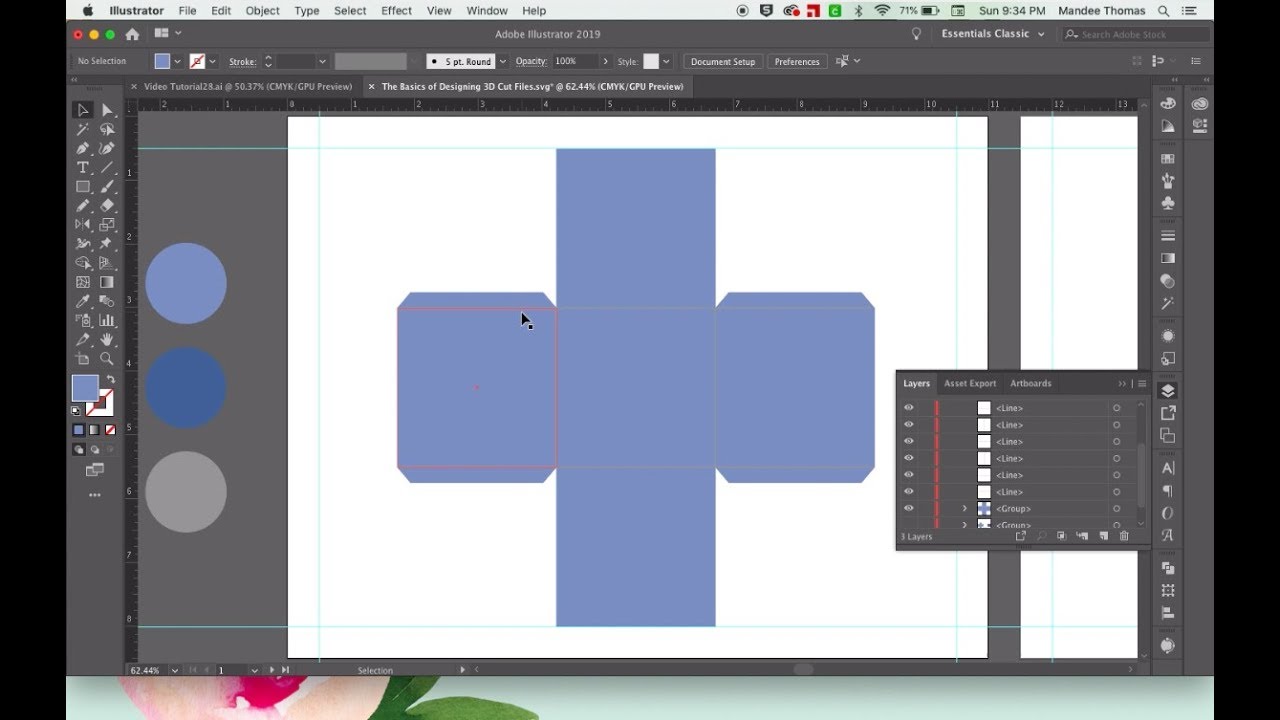The image size is (1280, 720).
Task: Select the Magic Wand tool
Action: tap(83, 129)
